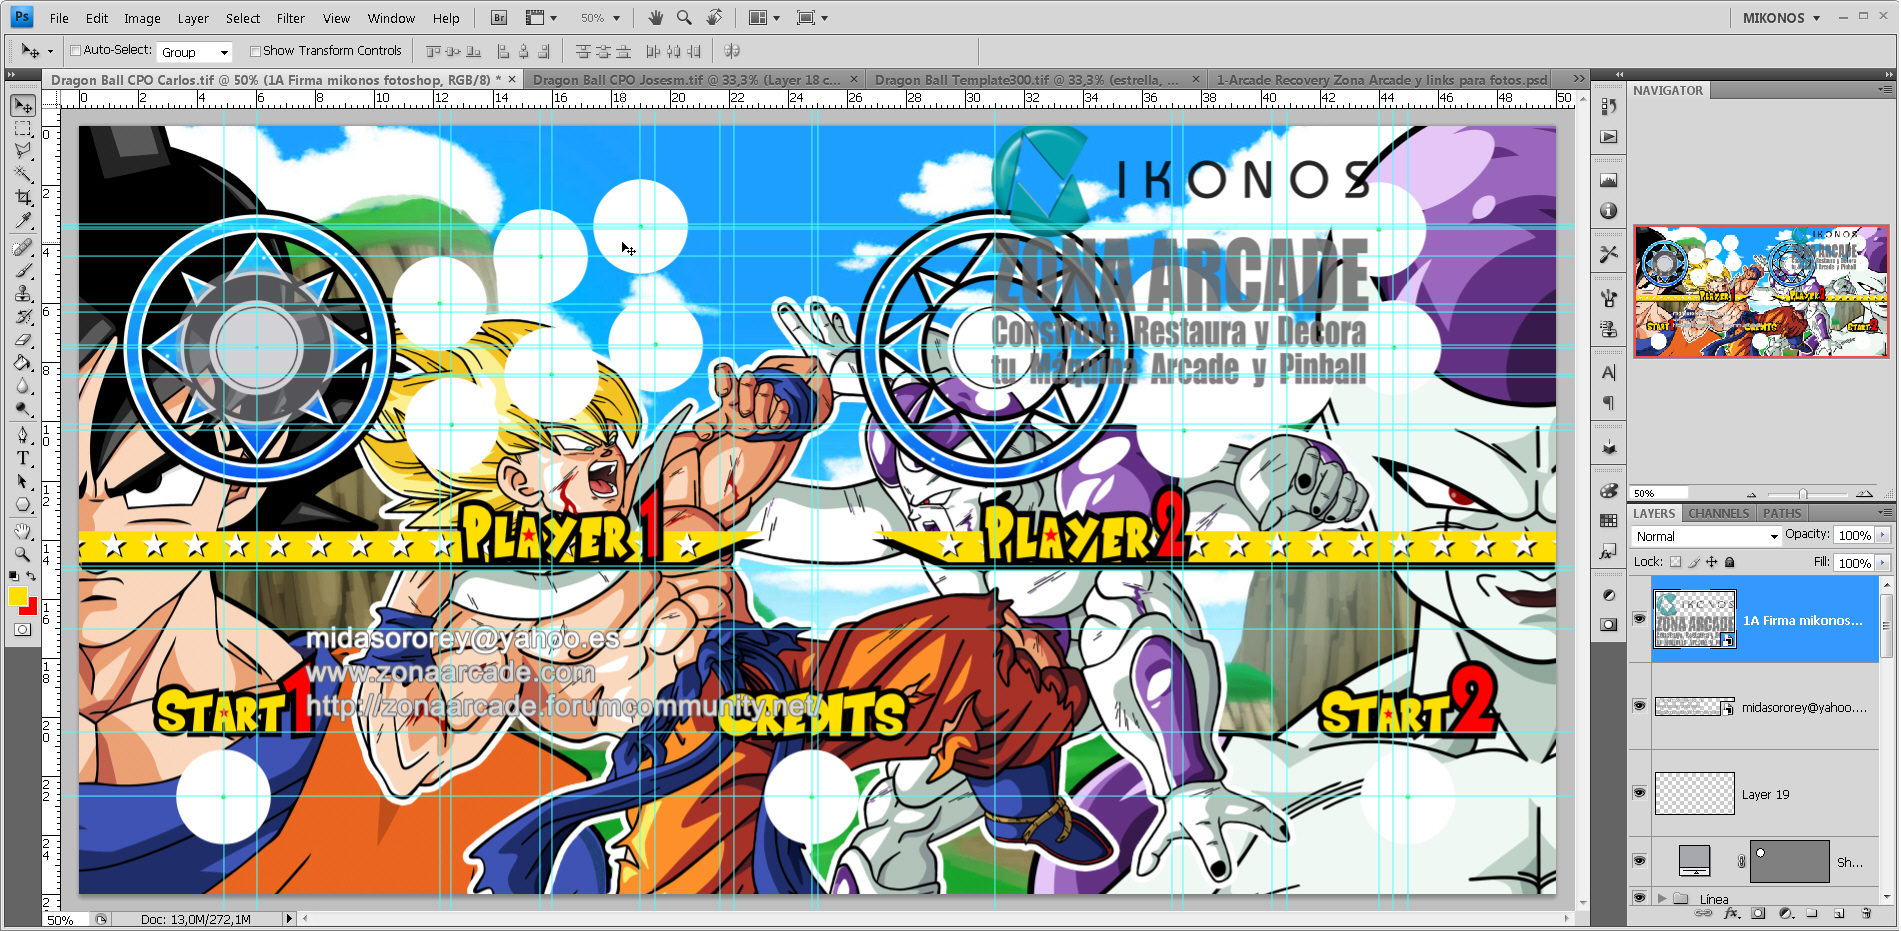Click the yellow foreground color swatch
The image size is (1901, 931).
[x=17, y=596]
